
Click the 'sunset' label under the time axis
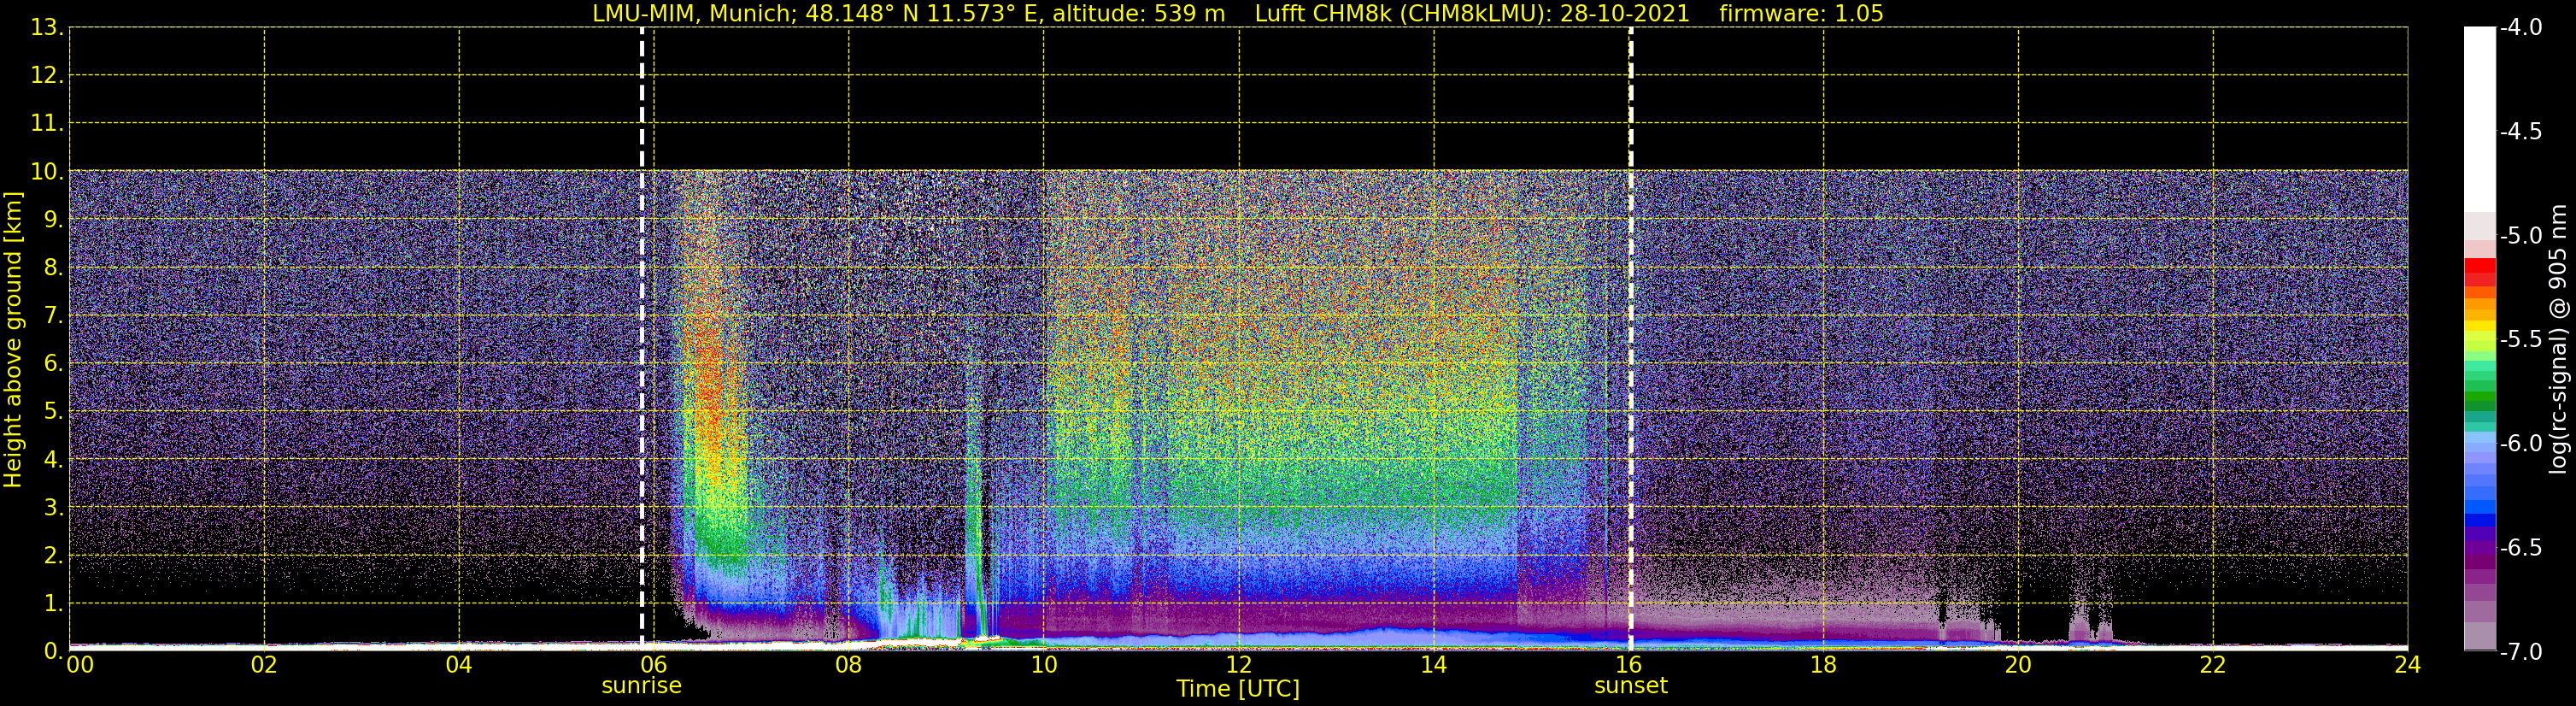1630,686
